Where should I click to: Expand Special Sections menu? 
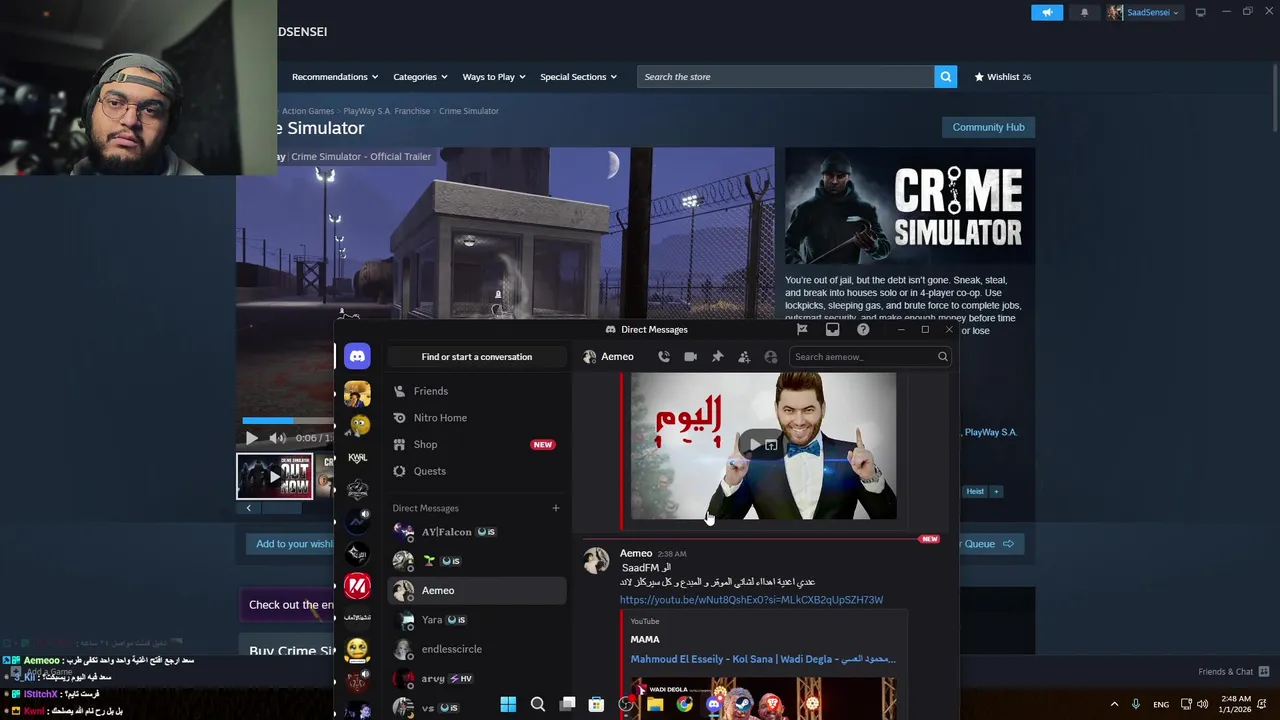pos(579,77)
